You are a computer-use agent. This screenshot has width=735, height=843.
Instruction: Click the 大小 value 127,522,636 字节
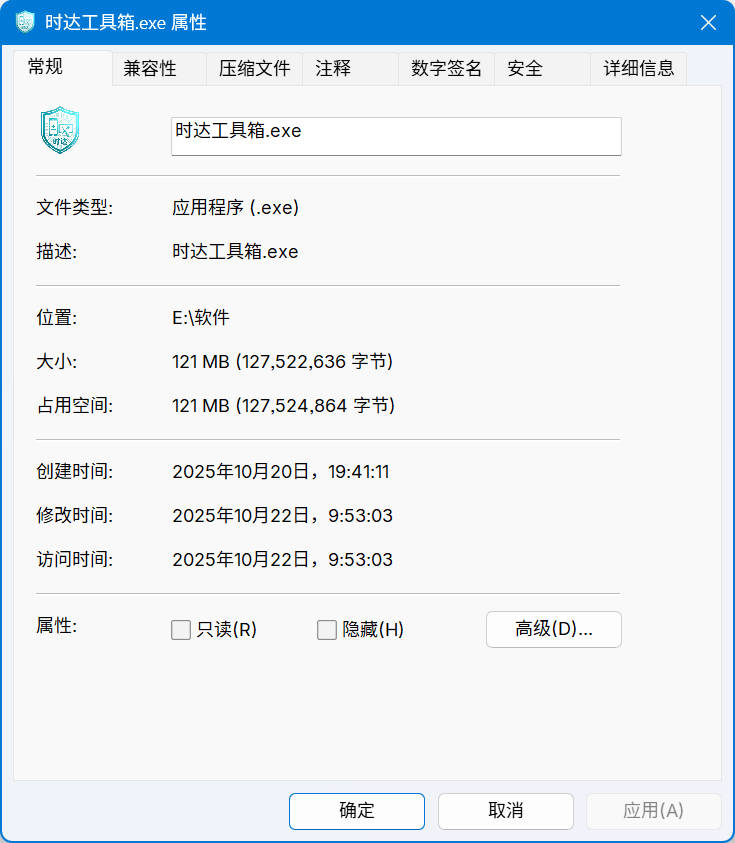282,362
